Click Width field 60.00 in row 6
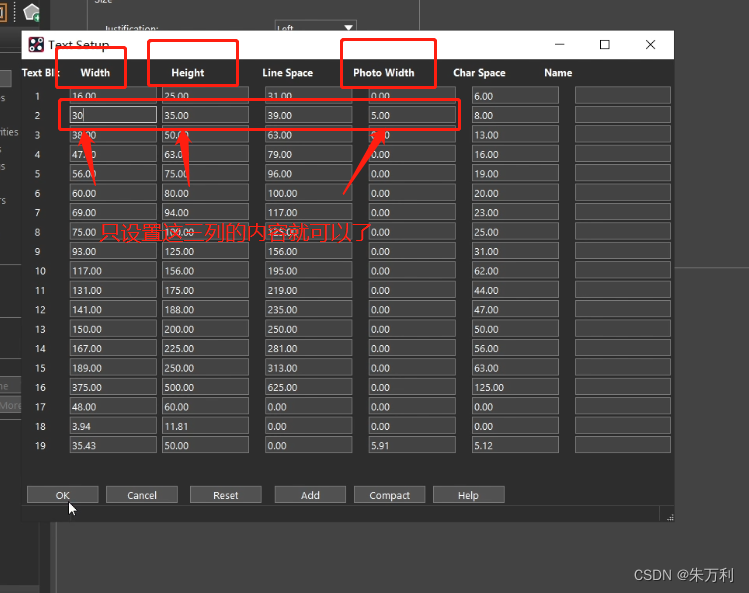 point(113,193)
